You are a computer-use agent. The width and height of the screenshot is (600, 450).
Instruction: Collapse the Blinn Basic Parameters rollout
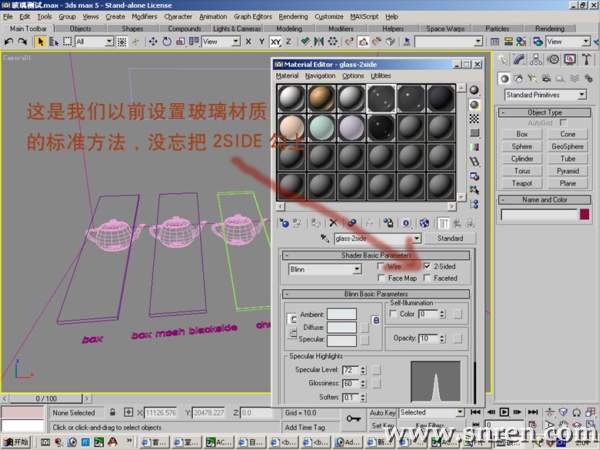point(376,294)
